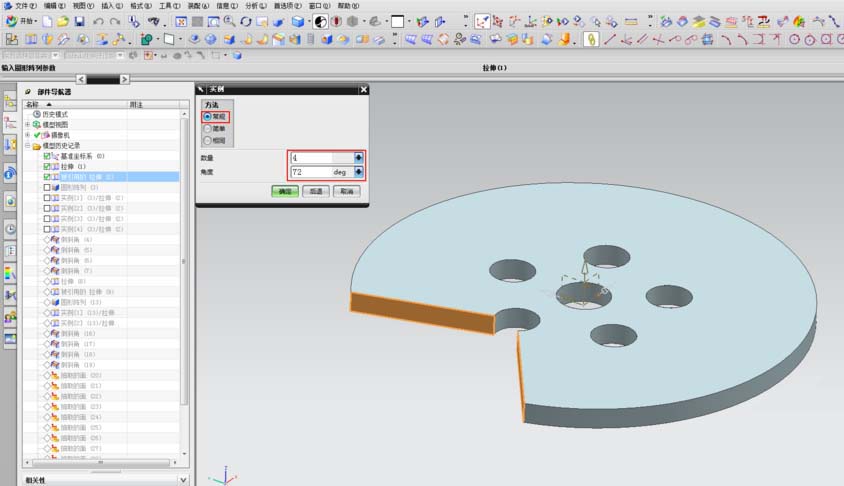Click the Fit view icon

[181, 21]
